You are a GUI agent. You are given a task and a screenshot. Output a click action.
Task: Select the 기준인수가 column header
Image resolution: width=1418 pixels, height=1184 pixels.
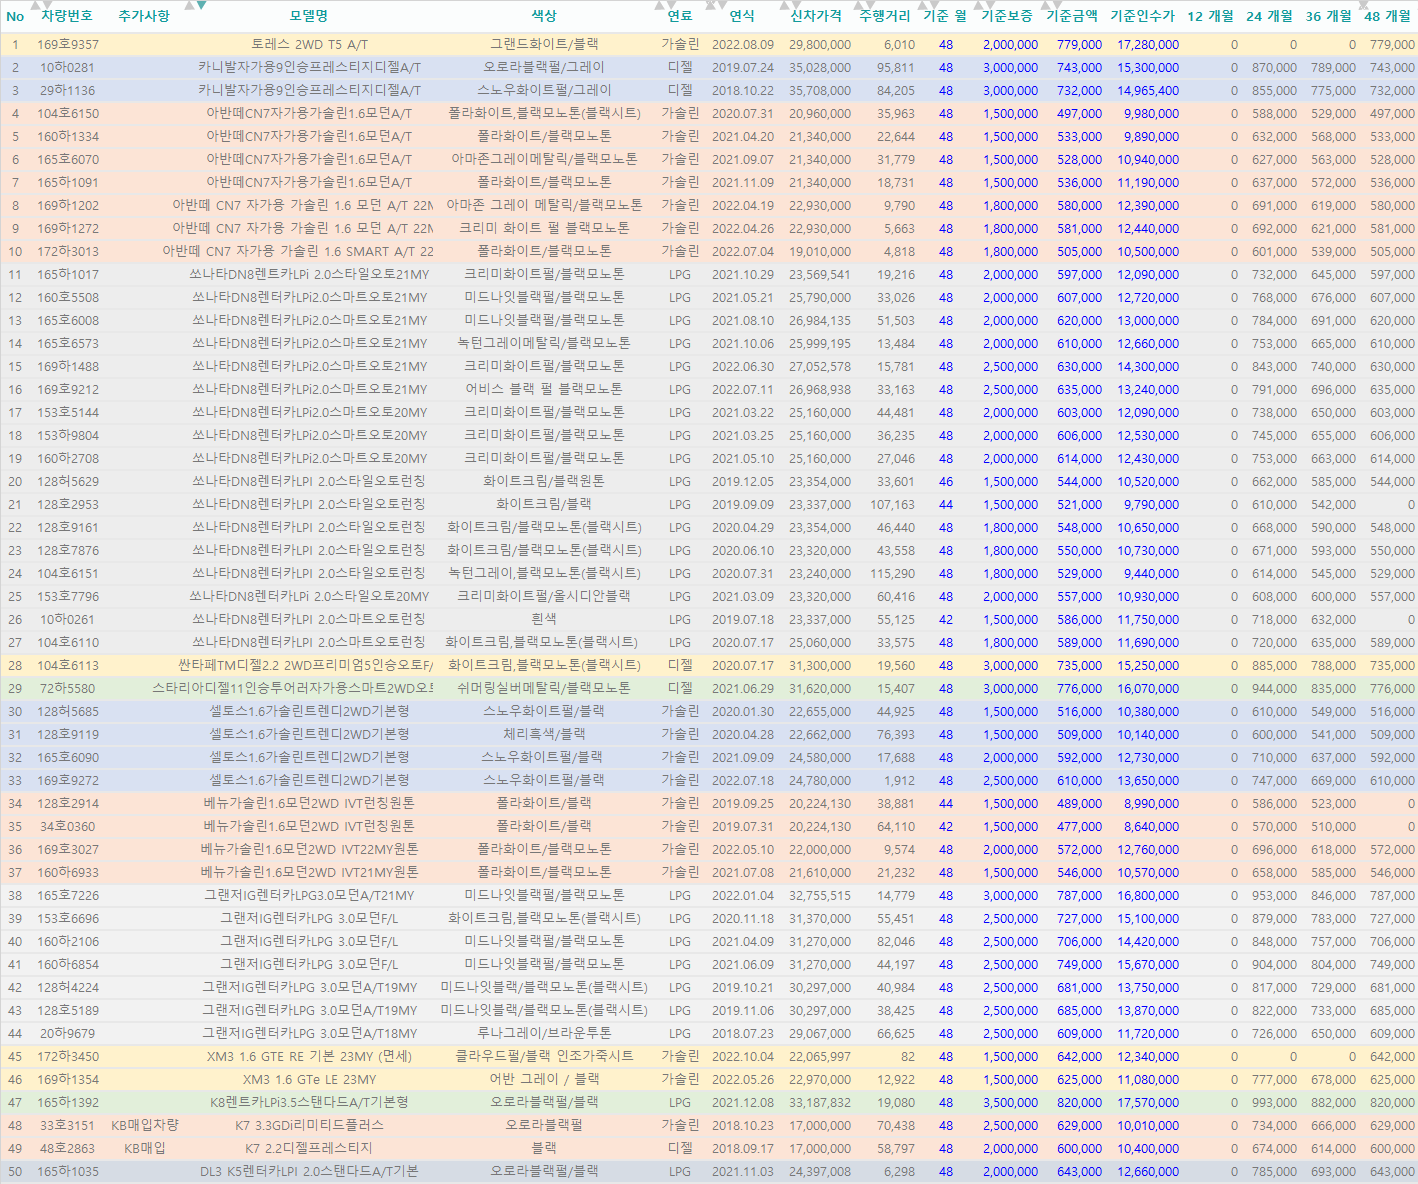1143,16
